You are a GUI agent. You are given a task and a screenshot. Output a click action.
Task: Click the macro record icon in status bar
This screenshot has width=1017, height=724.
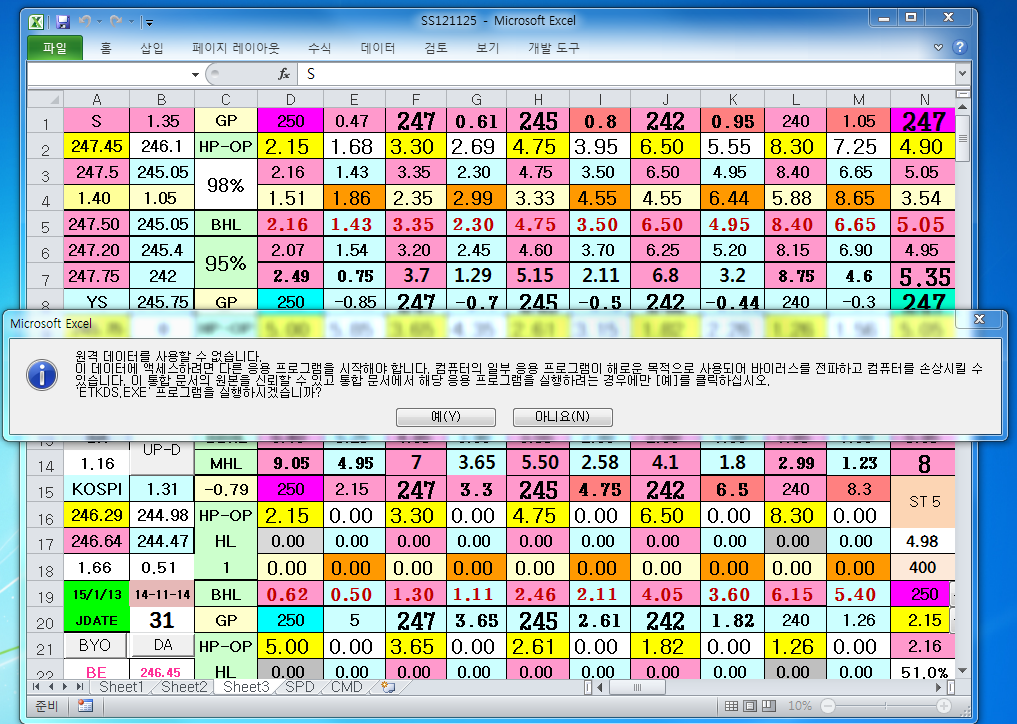(x=85, y=706)
